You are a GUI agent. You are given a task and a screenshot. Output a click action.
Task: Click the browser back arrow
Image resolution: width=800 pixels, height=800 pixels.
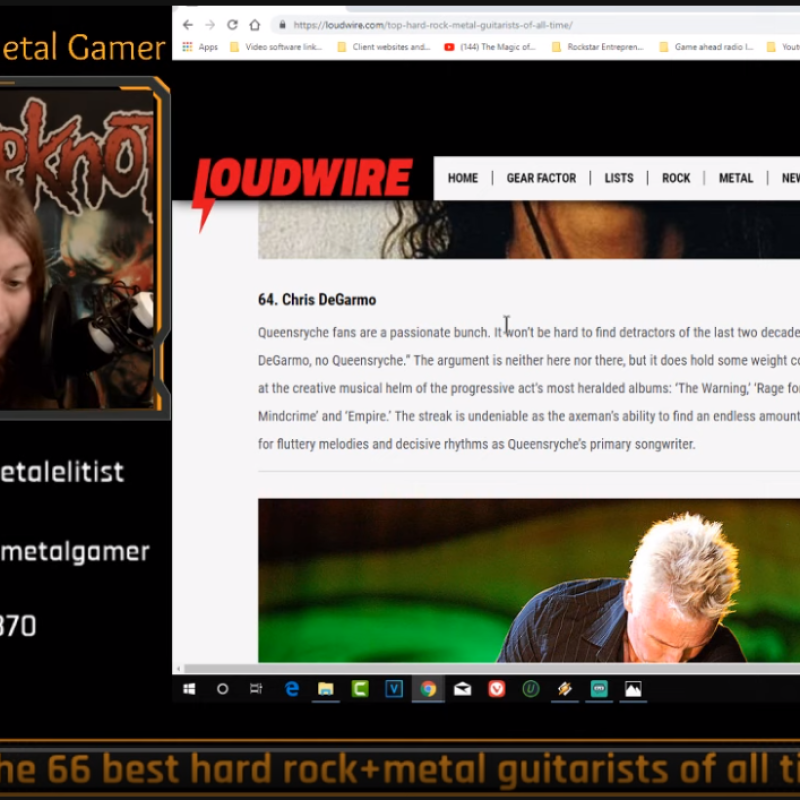(188, 25)
